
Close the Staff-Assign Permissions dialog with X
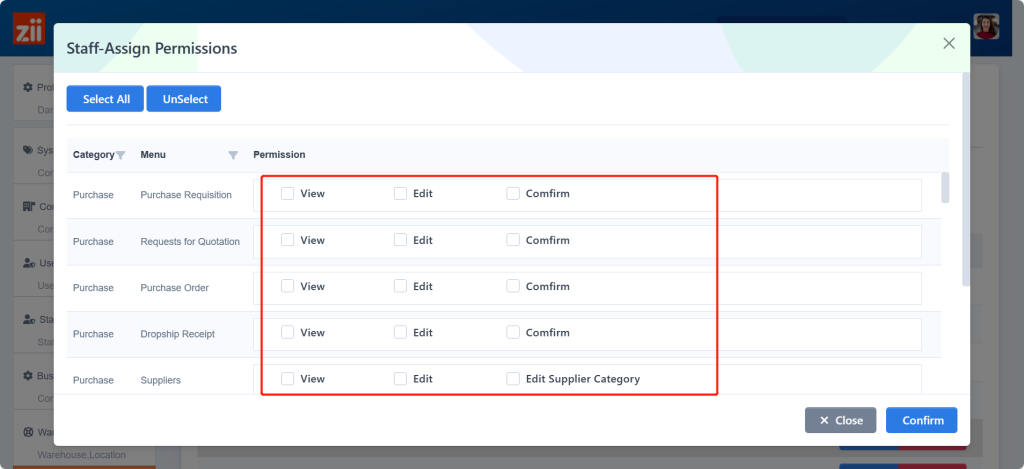click(949, 43)
